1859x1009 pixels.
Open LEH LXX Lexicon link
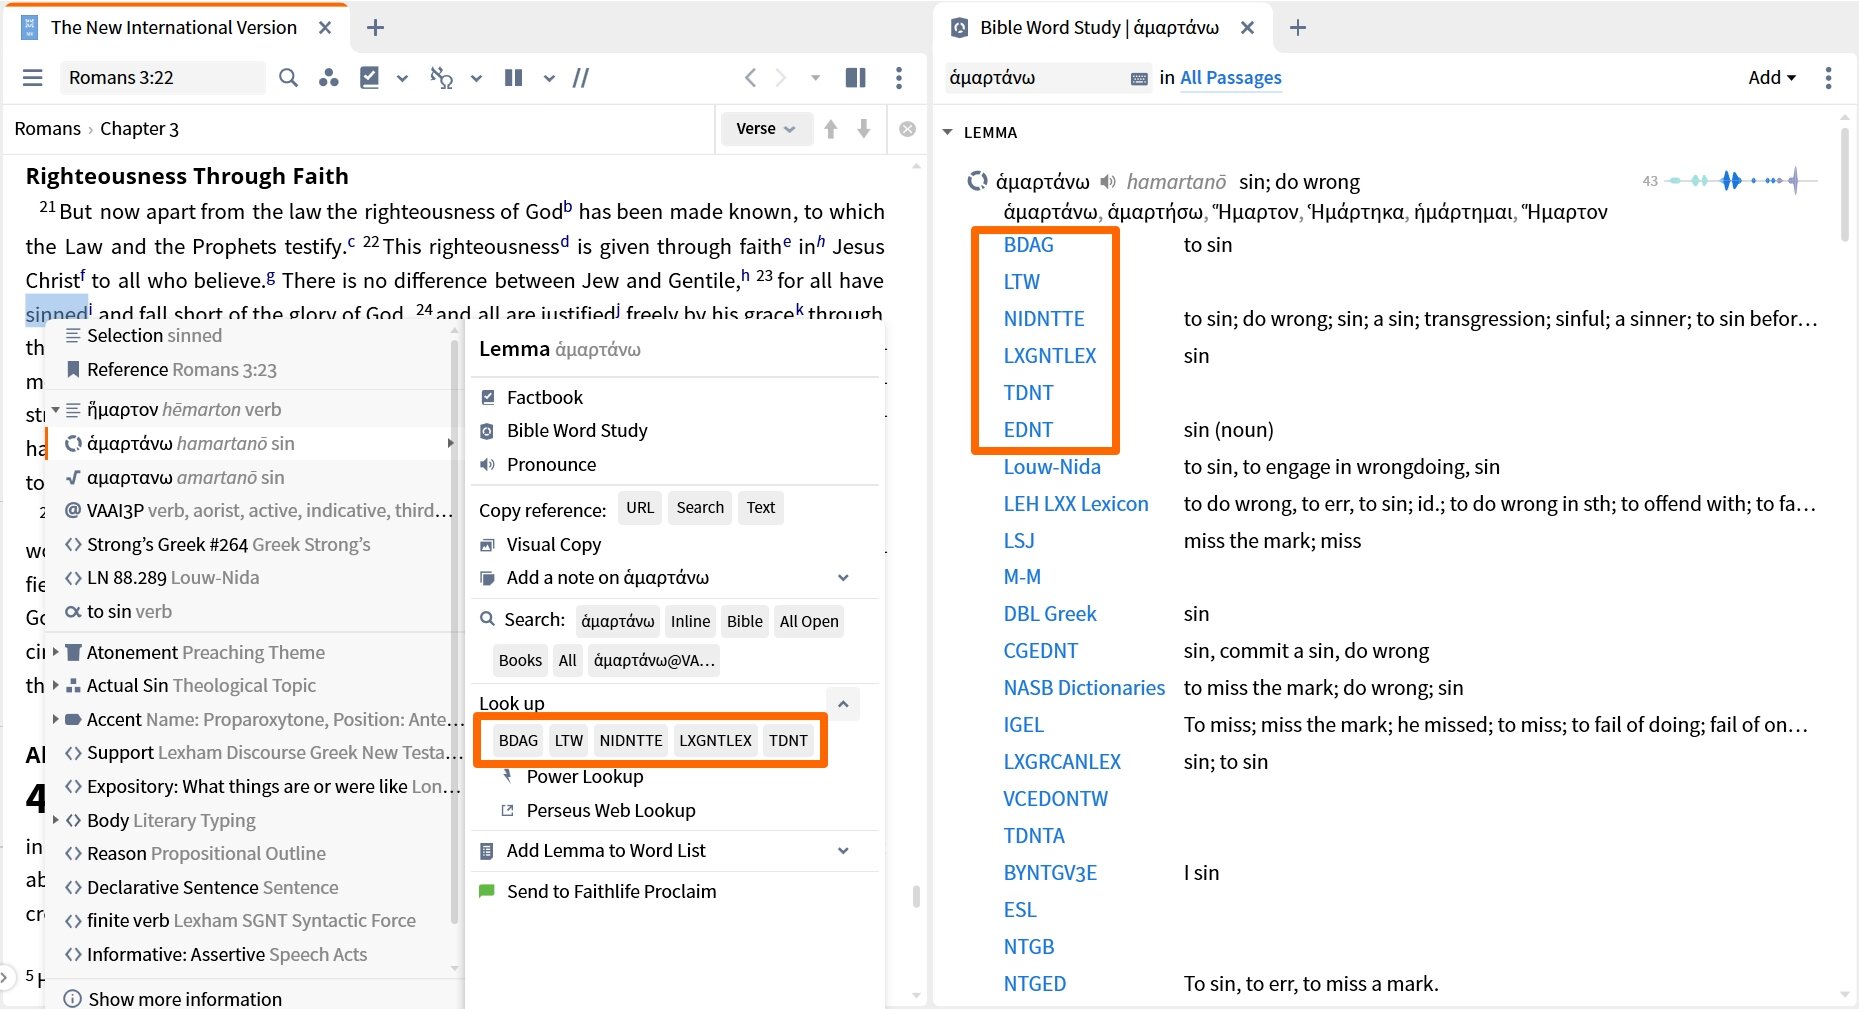(1076, 504)
